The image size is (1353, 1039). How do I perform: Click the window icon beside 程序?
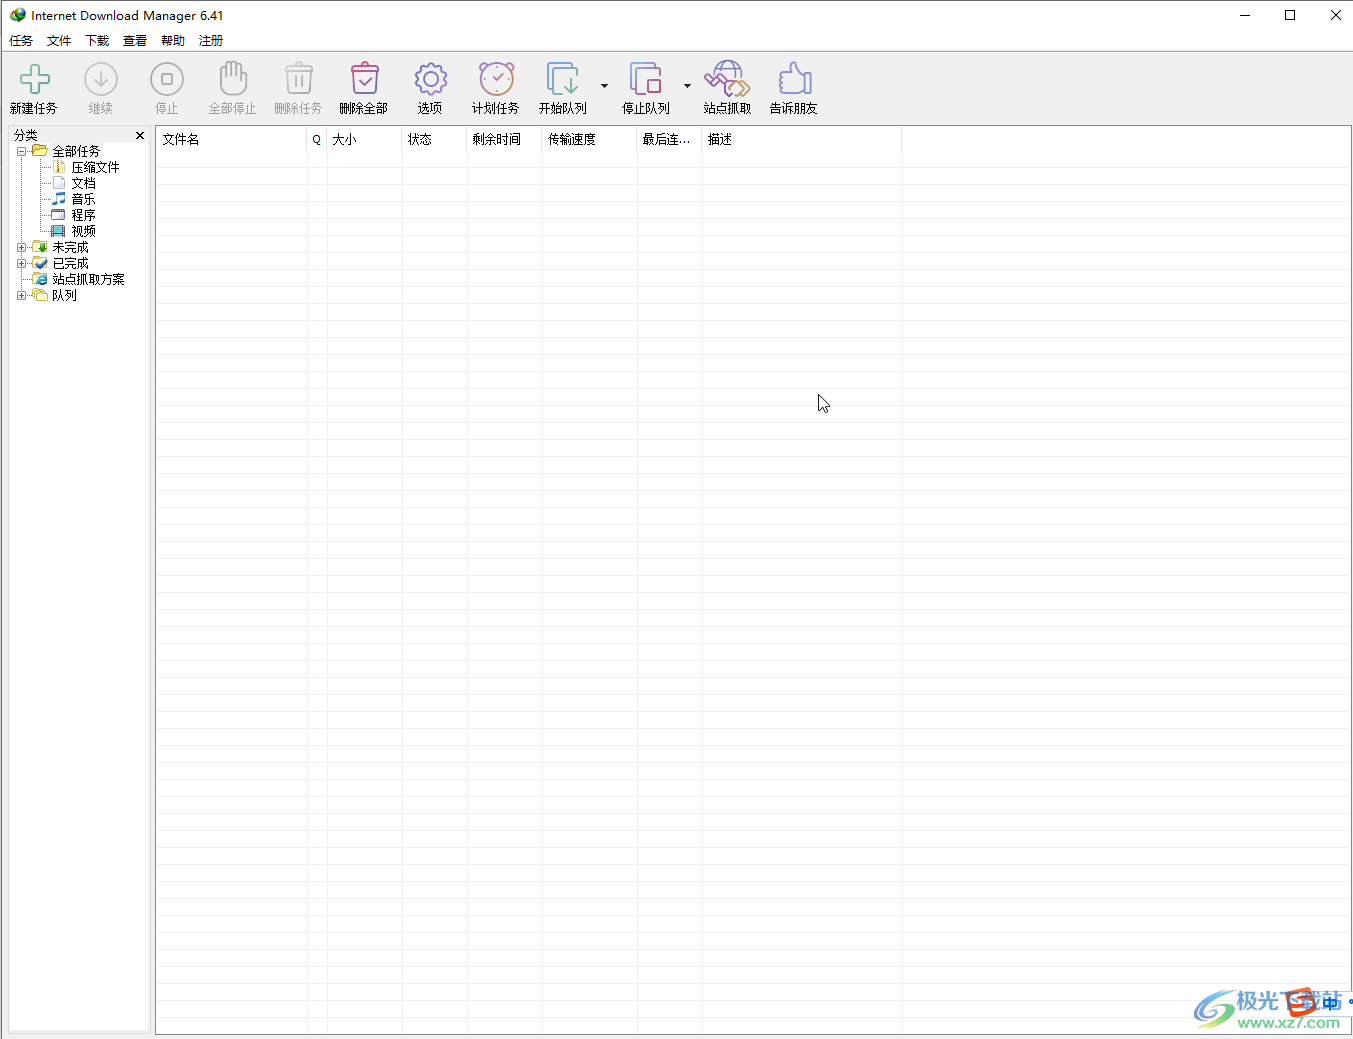59,215
